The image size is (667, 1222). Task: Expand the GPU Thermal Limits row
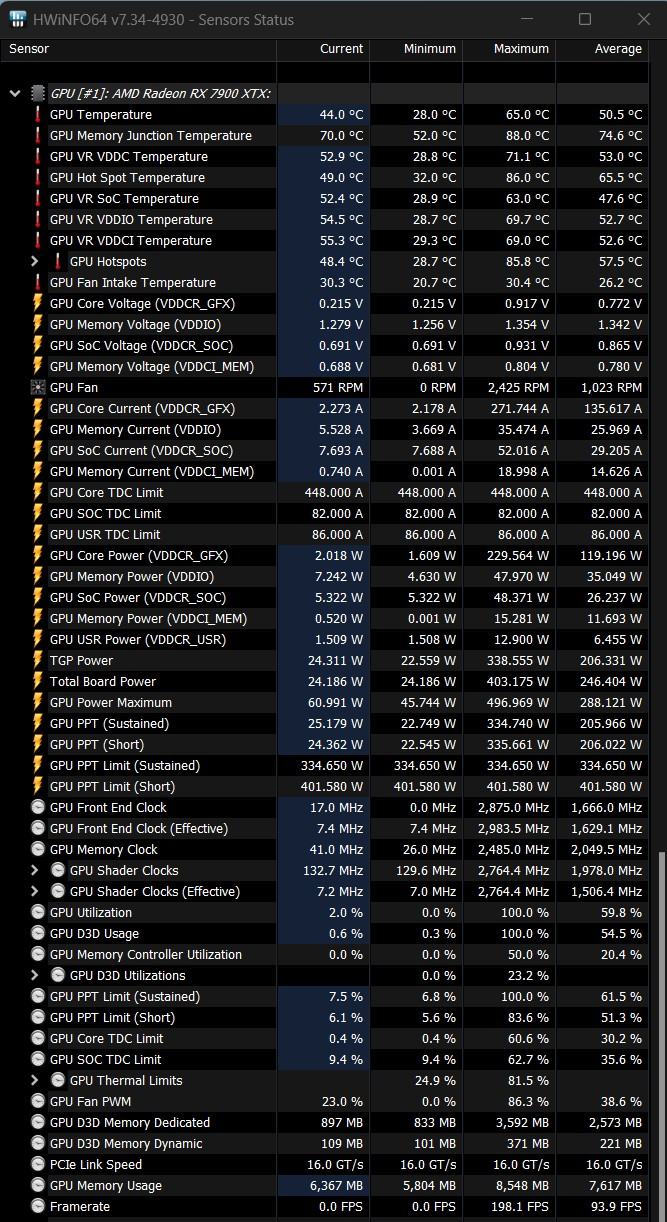[x=36, y=1080]
